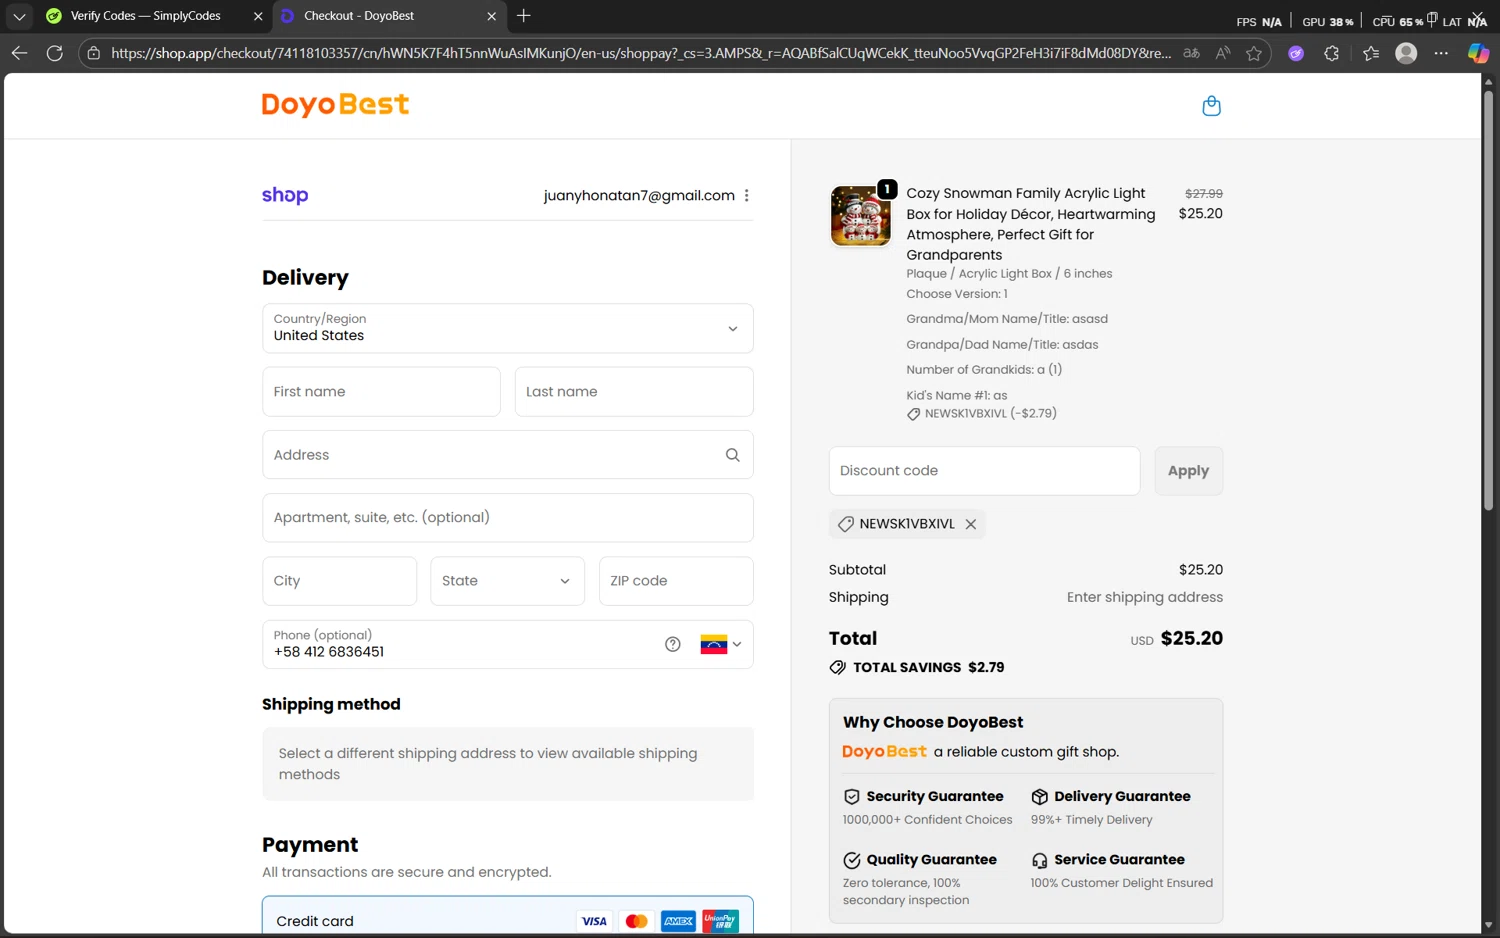This screenshot has width=1500, height=938.
Task: Open the browser profile avatar
Action: (x=1406, y=53)
